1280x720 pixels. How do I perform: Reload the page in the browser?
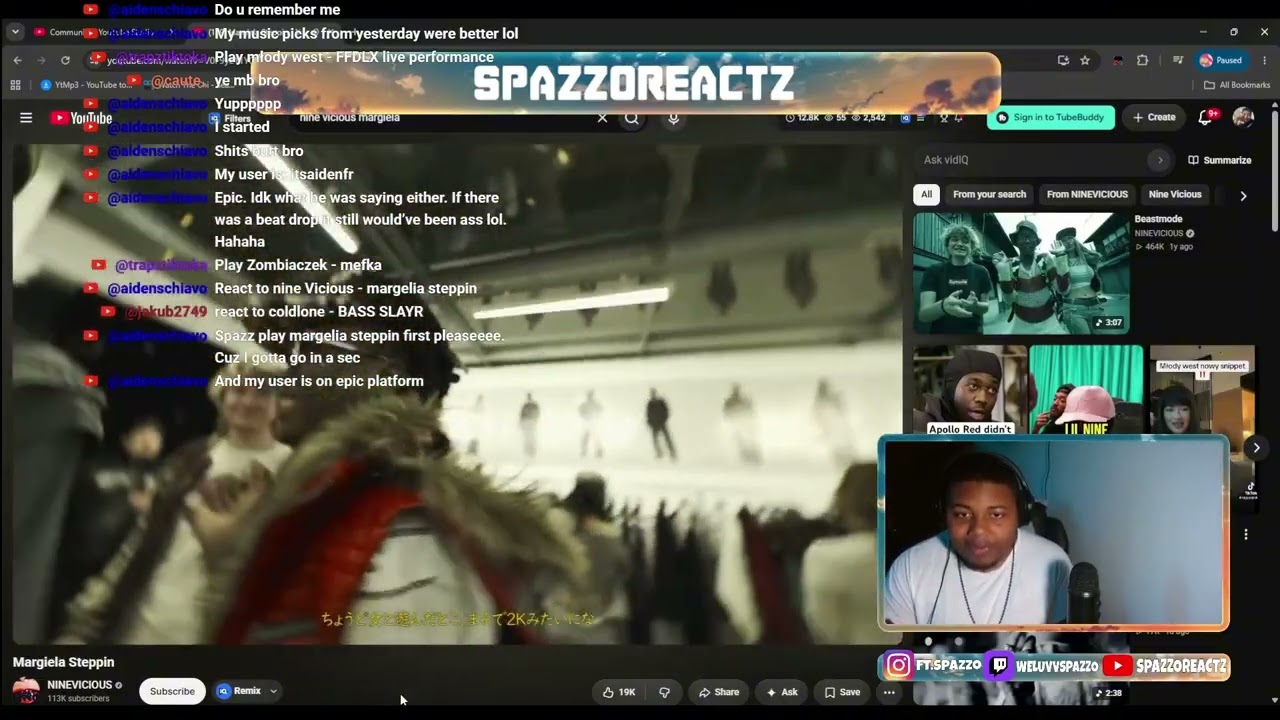[x=66, y=60]
